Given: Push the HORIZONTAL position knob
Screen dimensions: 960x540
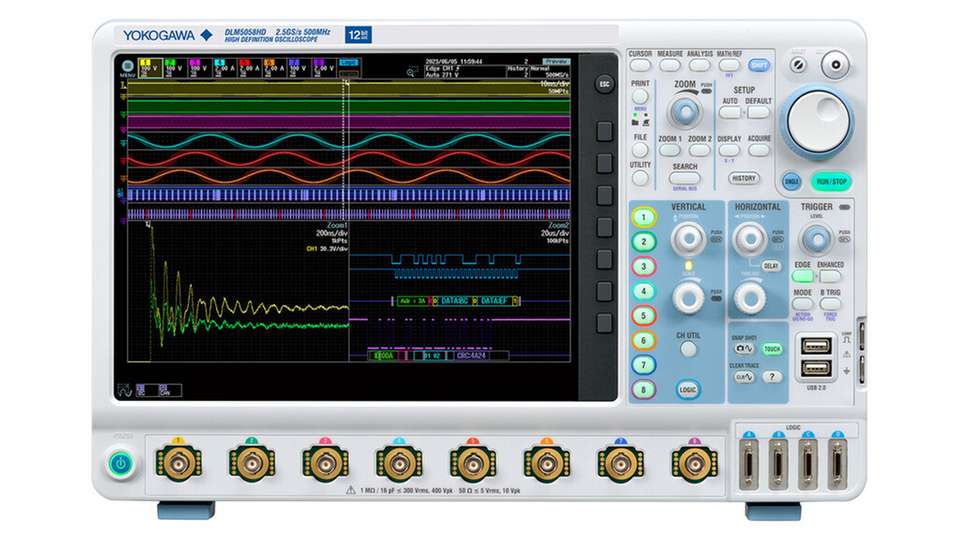Looking at the screenshot, I should click(x=750, y=239).
